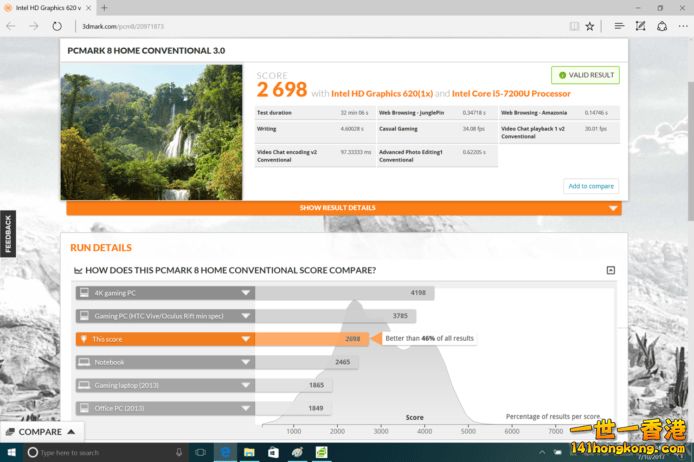Click the 4198 score bar
This screenshot has height=462, width=694.
pyautogui.click(x=344, y=293)
